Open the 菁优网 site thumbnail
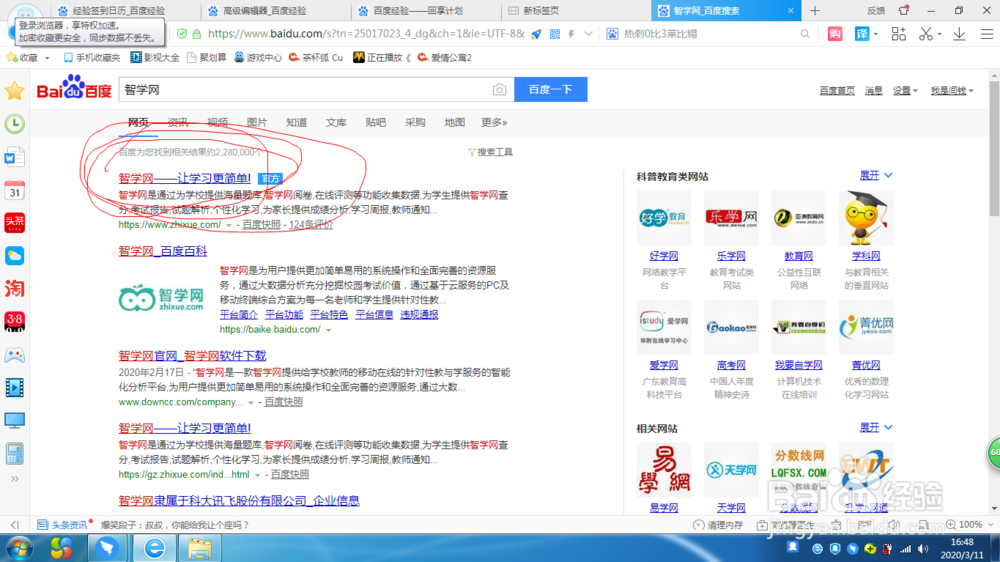The image size is (1000, 562). [x=865, y=327]
